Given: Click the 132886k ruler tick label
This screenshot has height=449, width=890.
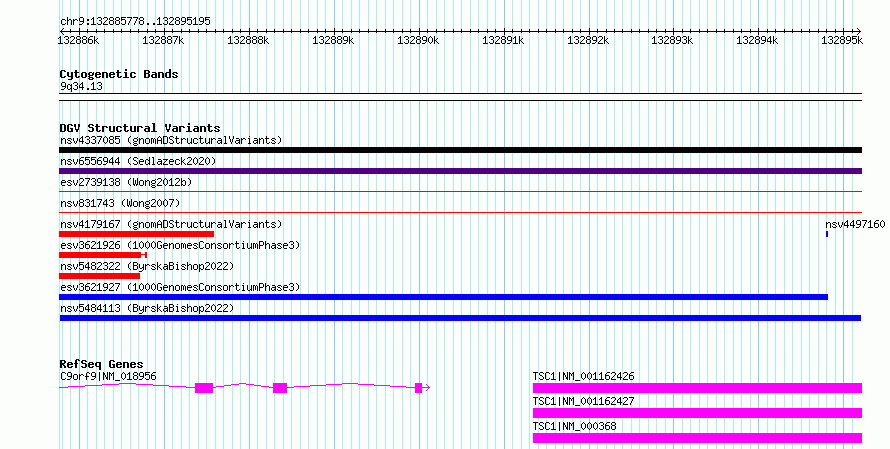Looking at the screenshot, I should pos(78,40).
